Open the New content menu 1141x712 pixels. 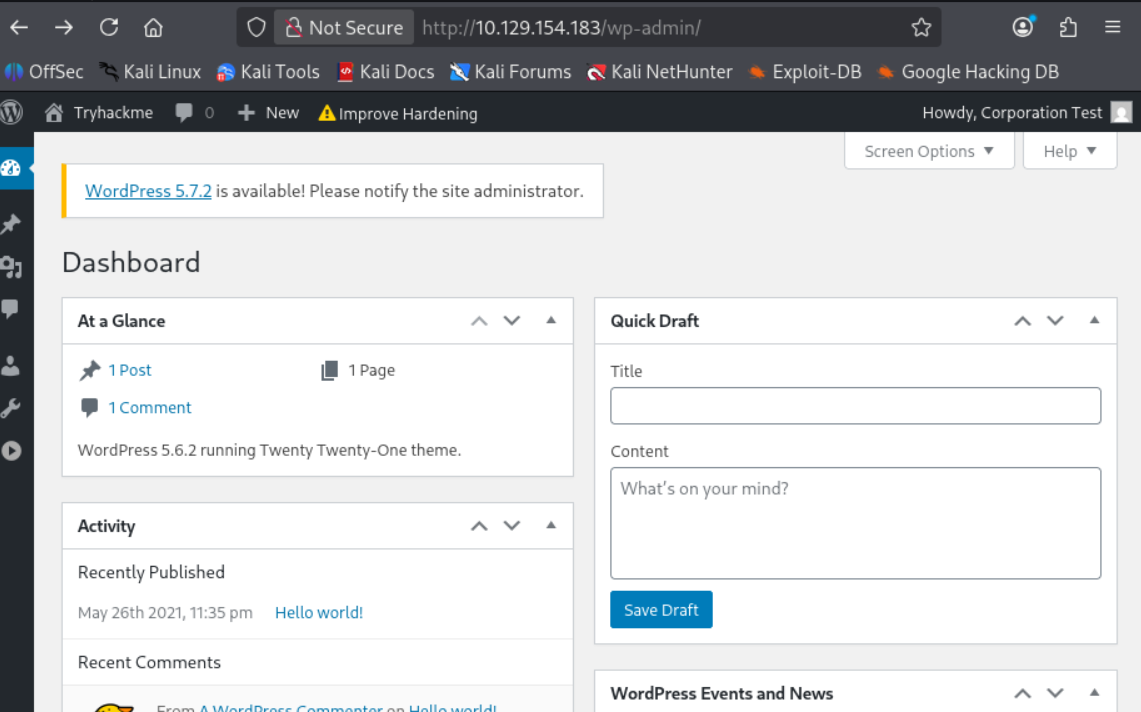(269, 113)
